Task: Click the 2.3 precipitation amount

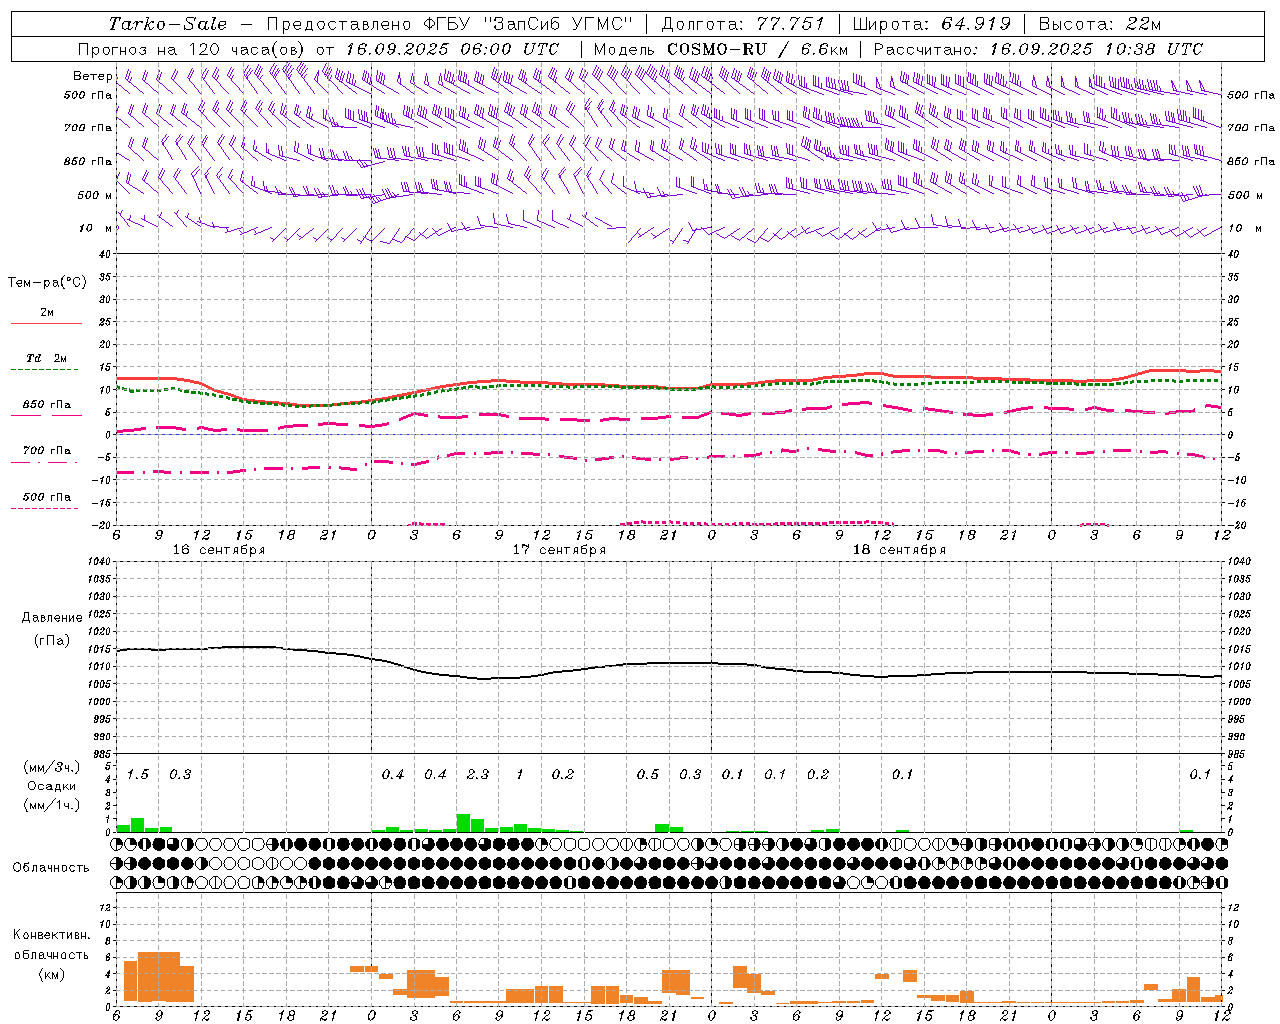Action: pos(478,775)
